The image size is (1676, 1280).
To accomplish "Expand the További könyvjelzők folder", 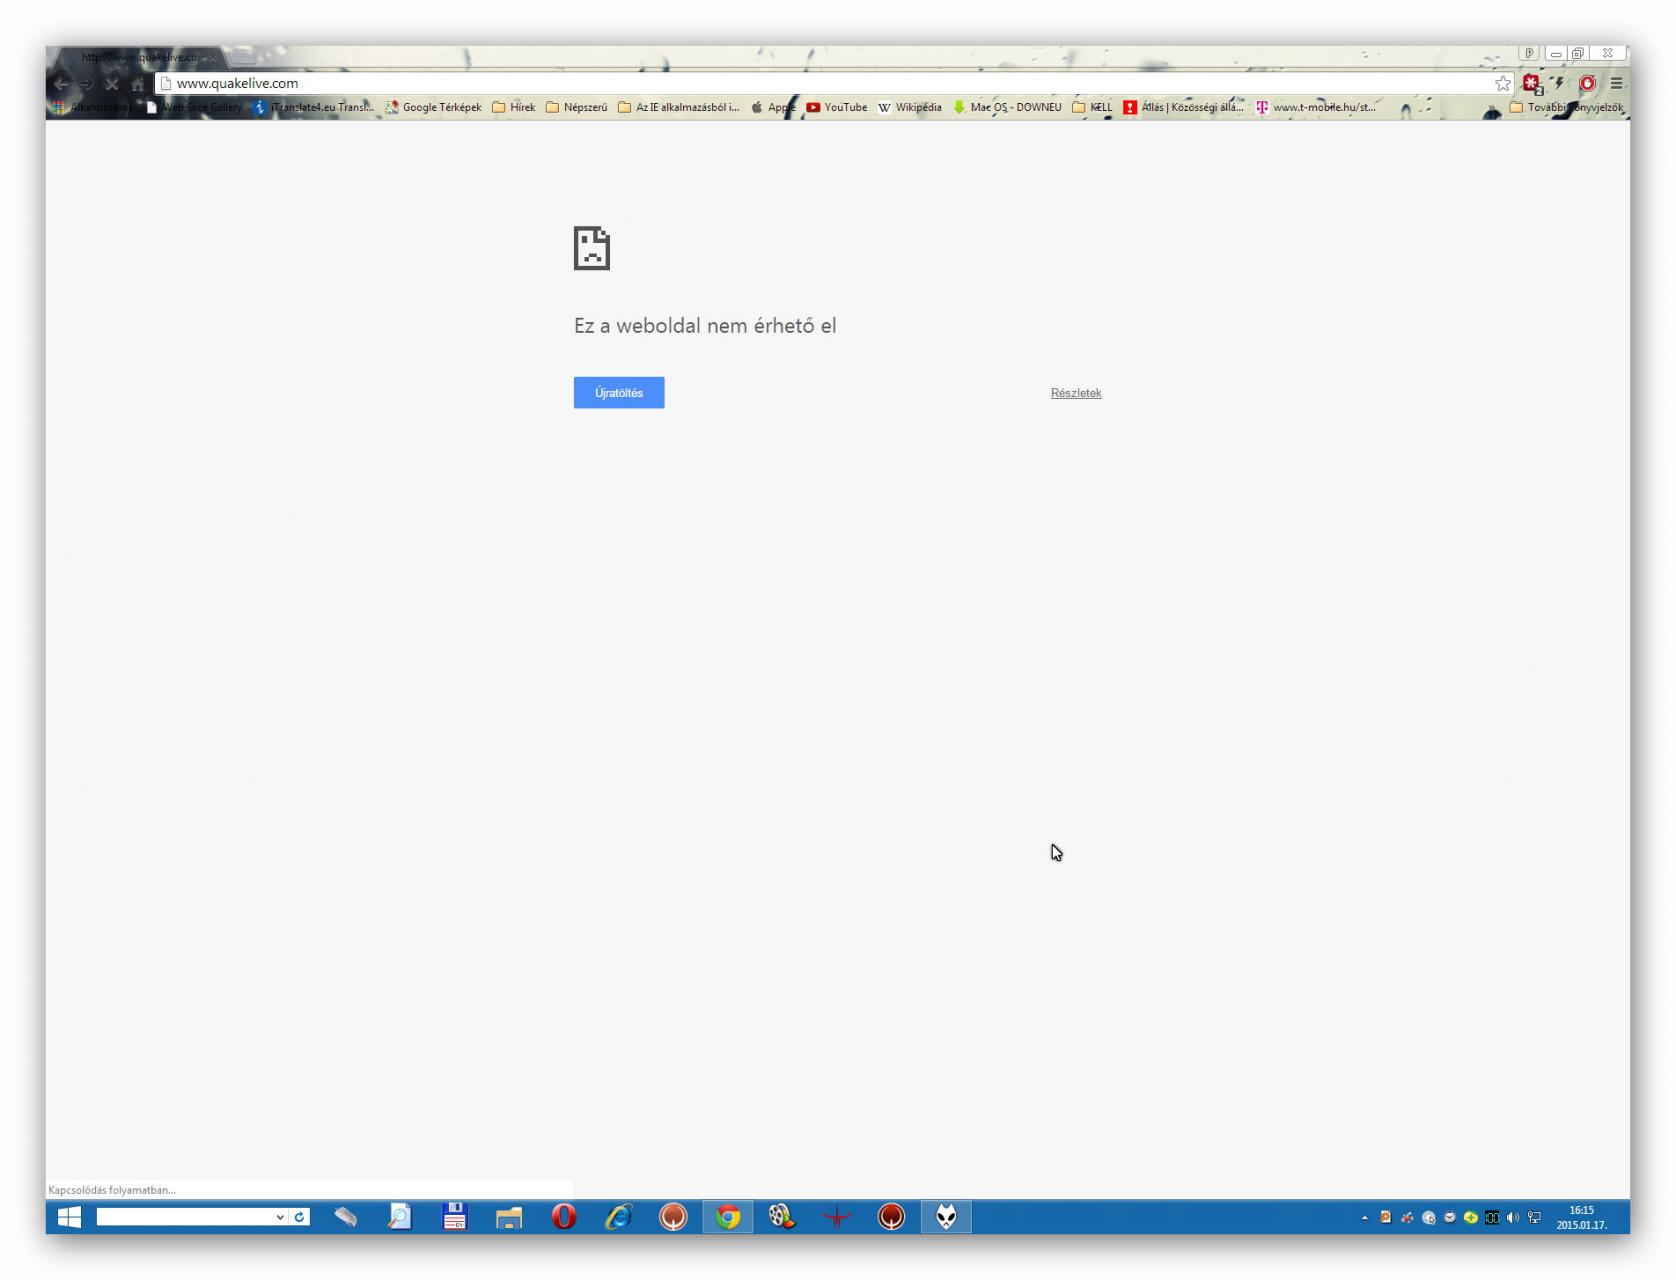I will pyautogui.click(x=1566, y=108).
